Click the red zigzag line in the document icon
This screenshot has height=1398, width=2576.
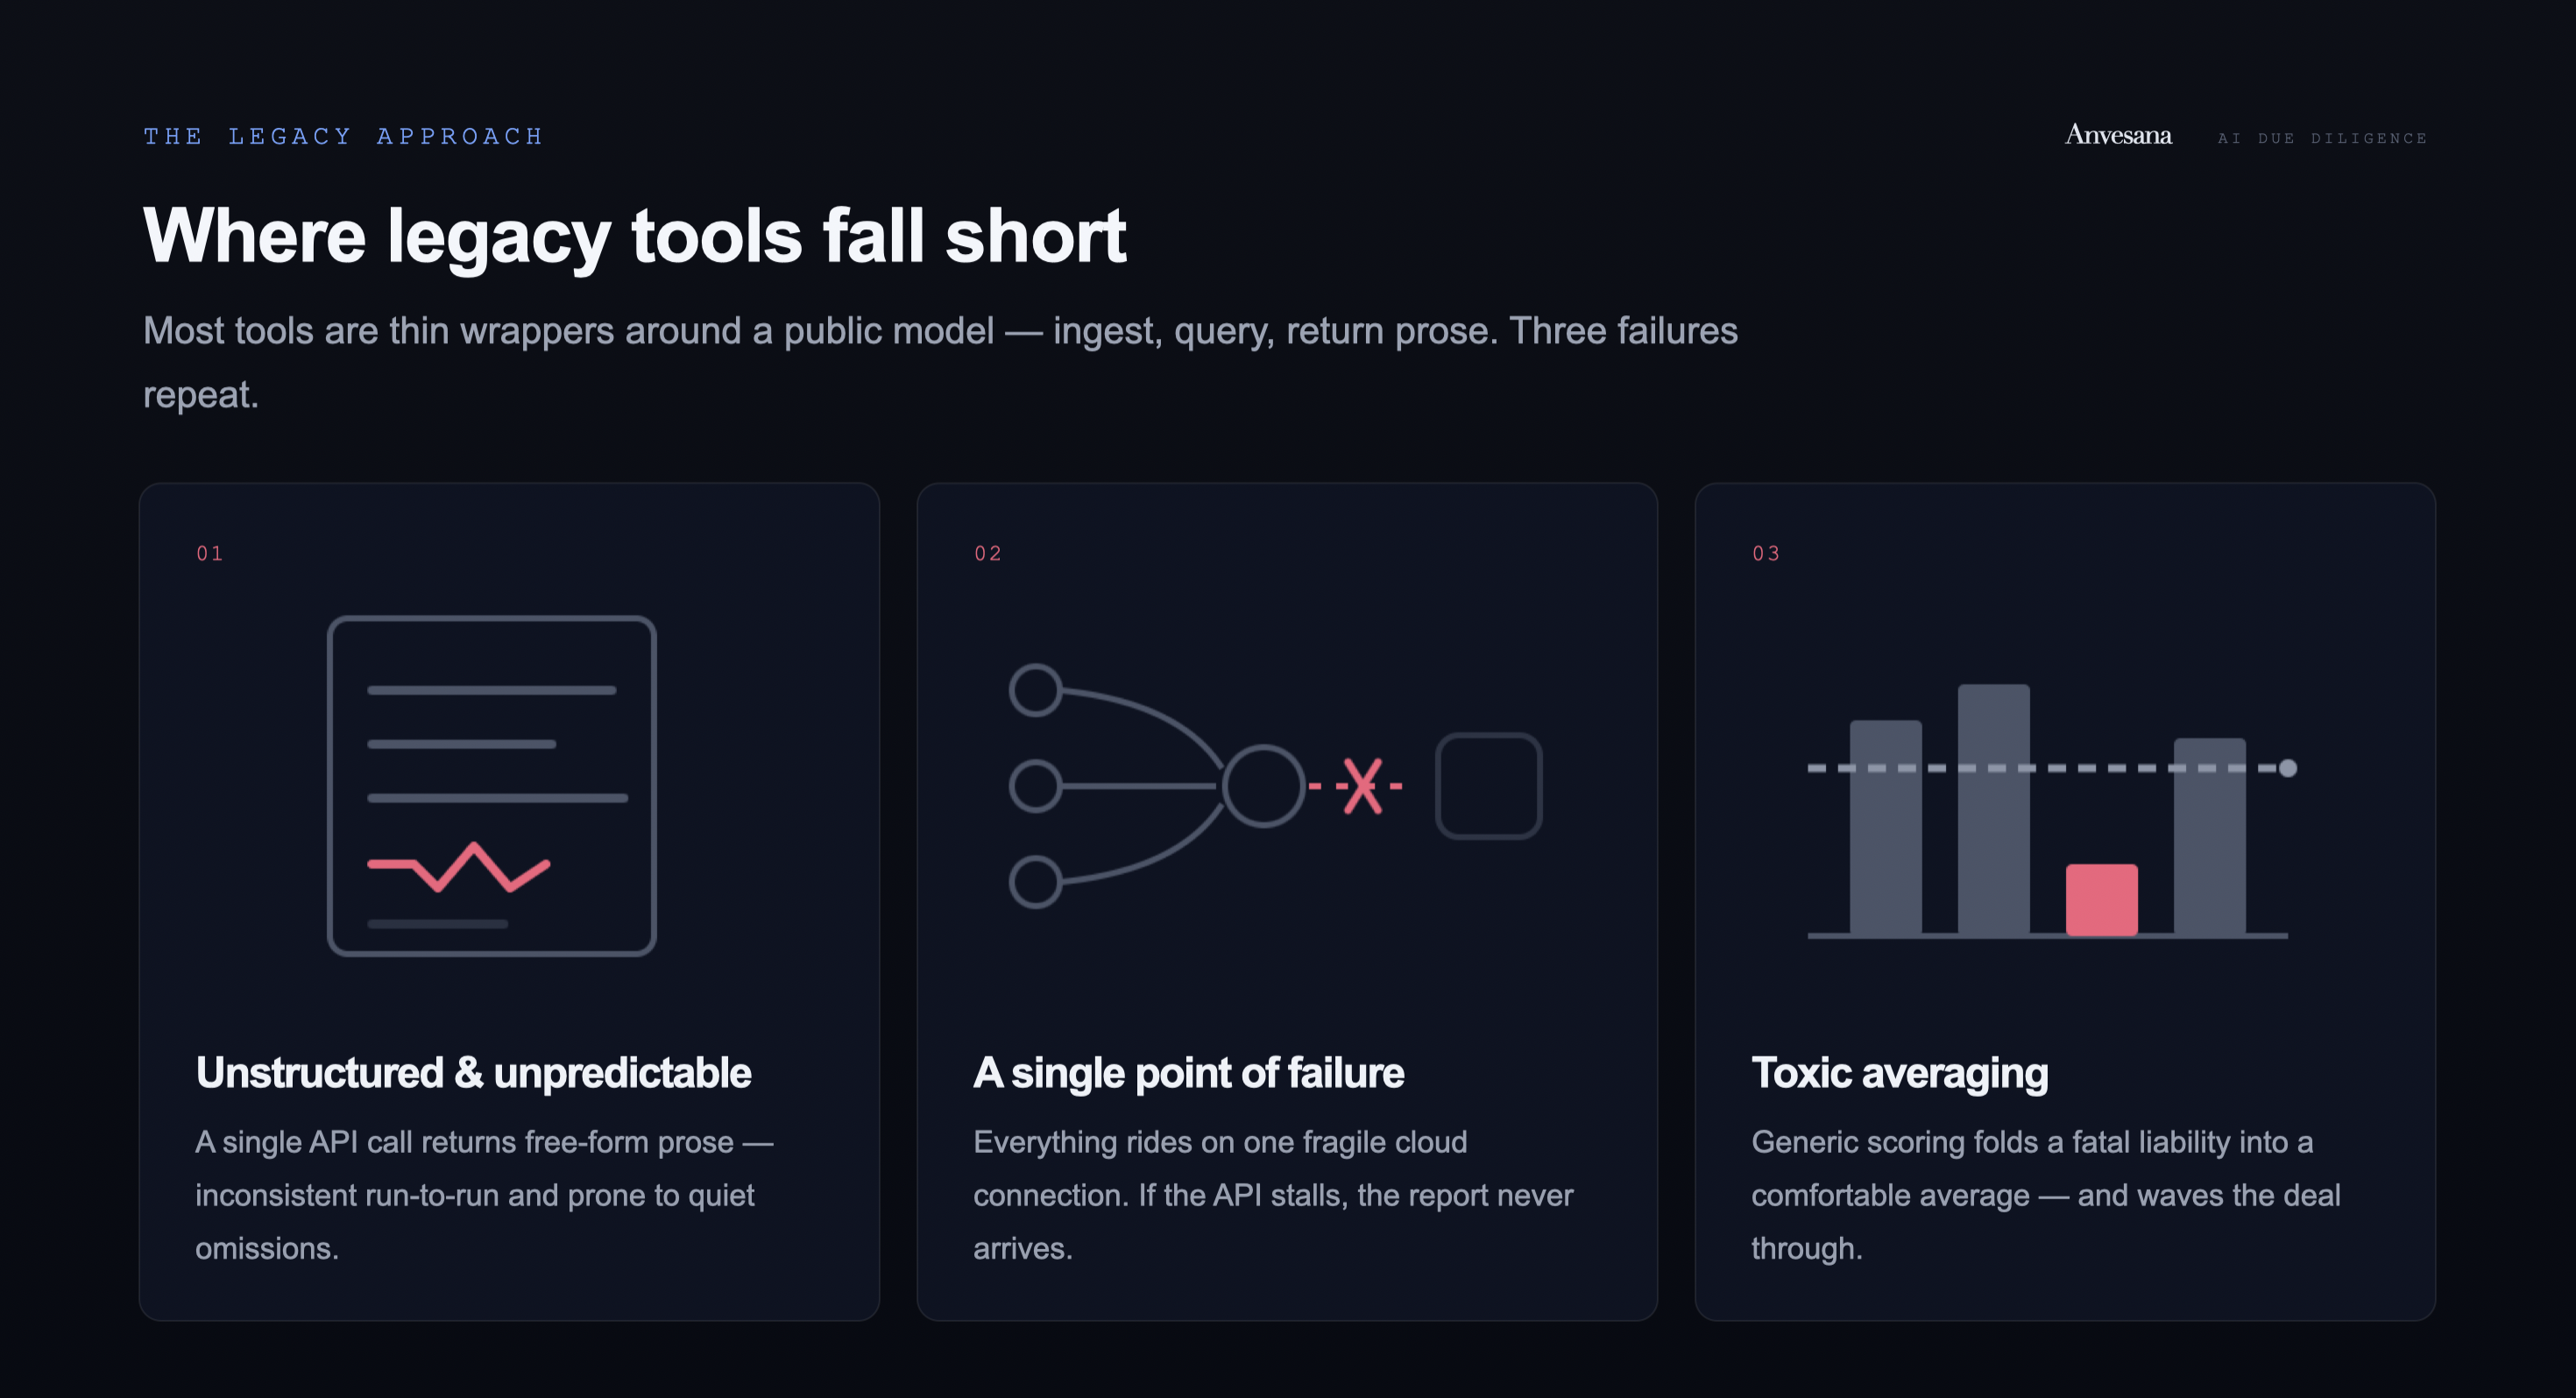click(459, 866)
